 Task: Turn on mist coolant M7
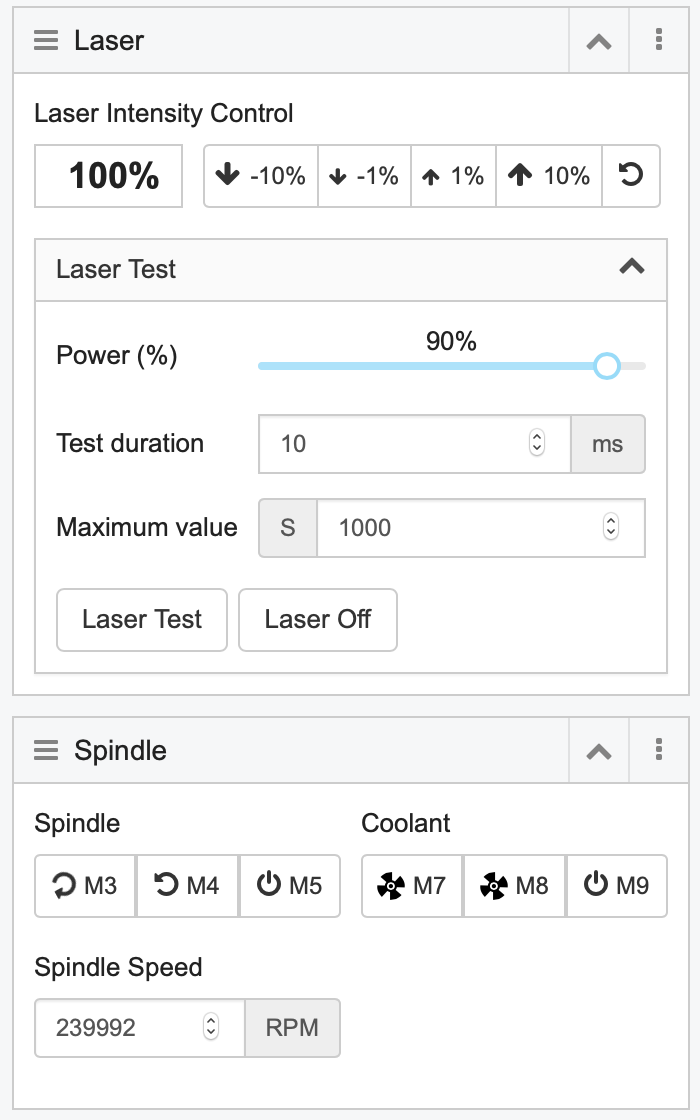(412, 886)
